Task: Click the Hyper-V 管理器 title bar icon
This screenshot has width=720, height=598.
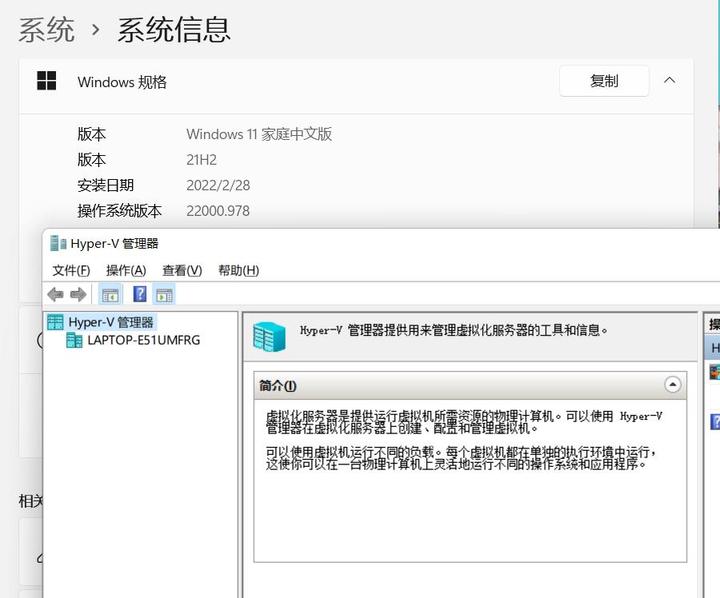Action: (58, 243)
